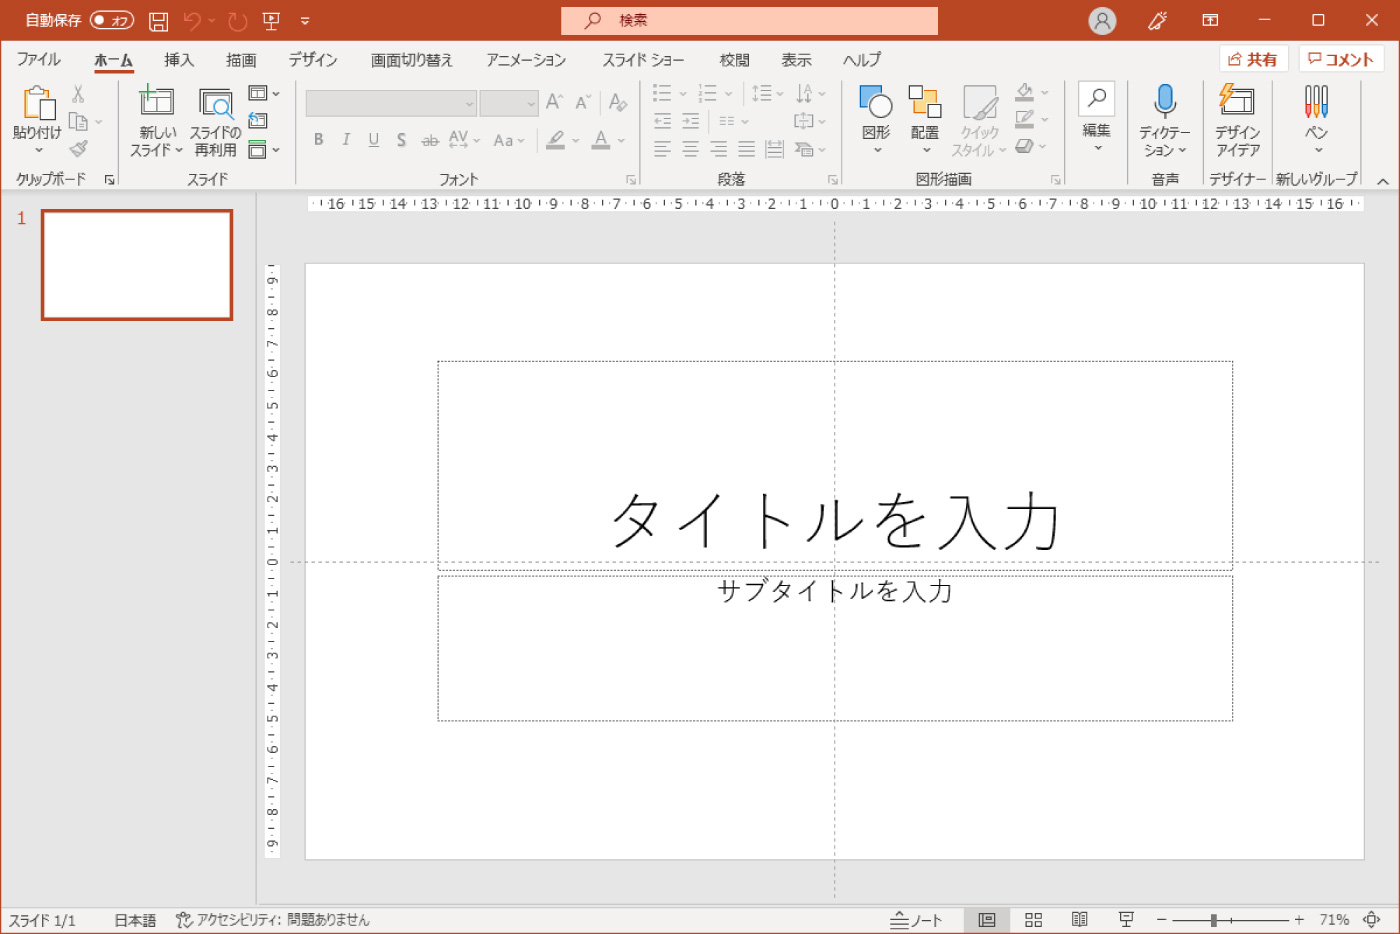Viewport: 1400px width, 934px height.
Task: Open Ribbon Display Options icon
Action: point(1210,20)
